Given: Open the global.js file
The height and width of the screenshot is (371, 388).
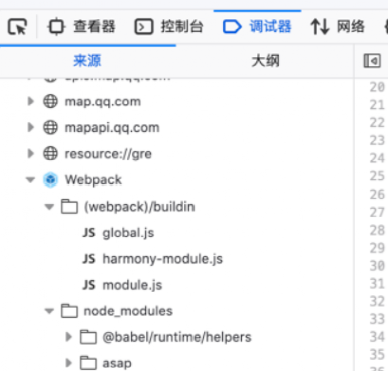Looking at the screenshot, I should coord(128,233).
